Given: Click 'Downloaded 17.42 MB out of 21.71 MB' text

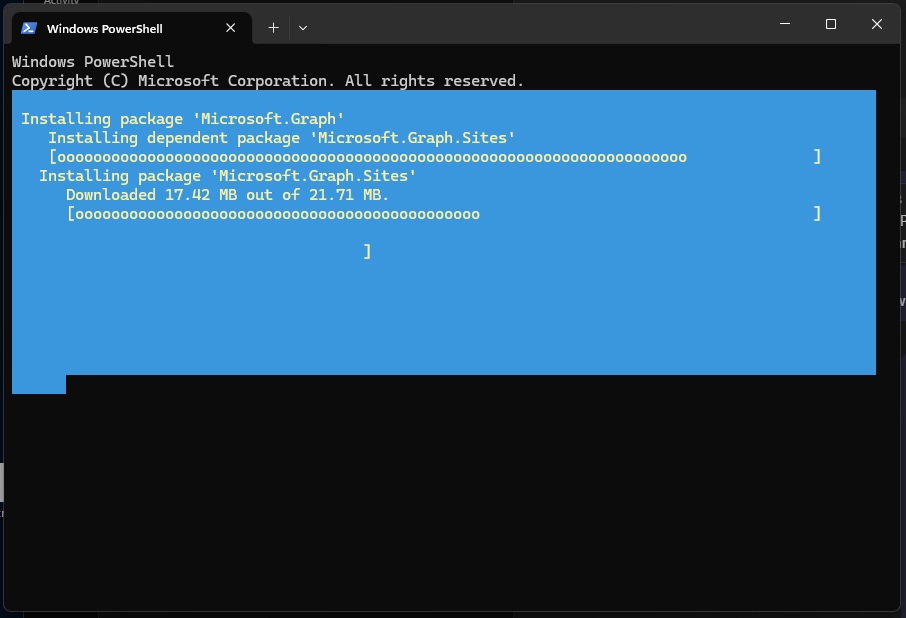Looking at the screenshot, I should pos(227,195).
